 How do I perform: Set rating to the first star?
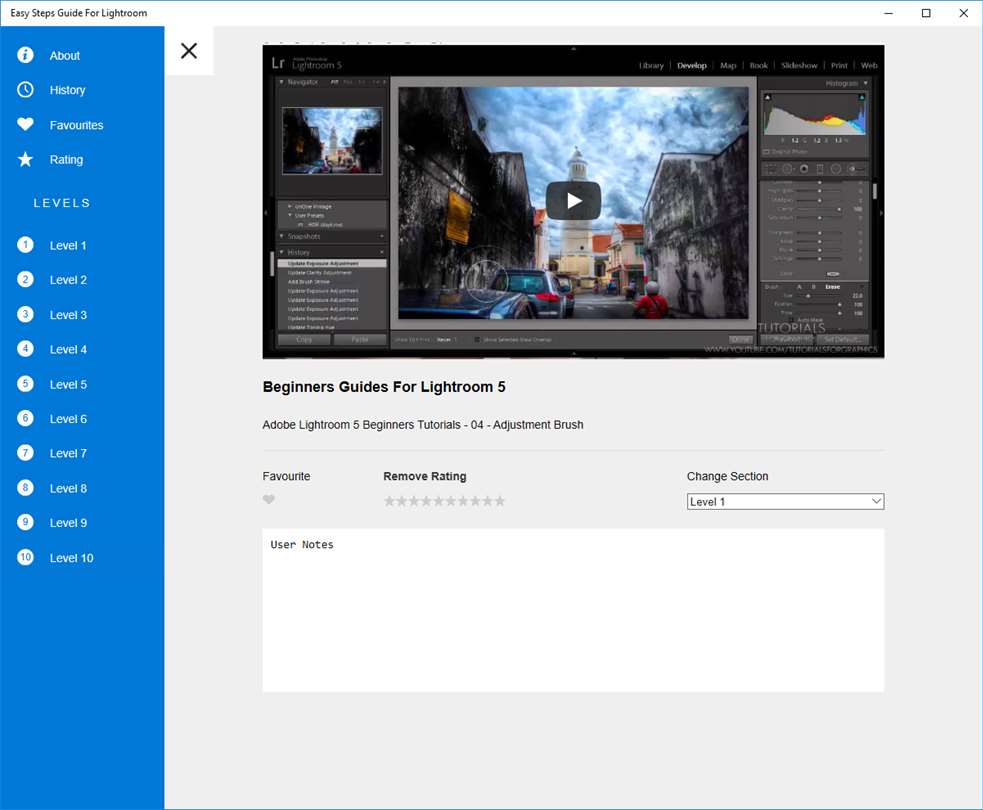coord(390,501)
